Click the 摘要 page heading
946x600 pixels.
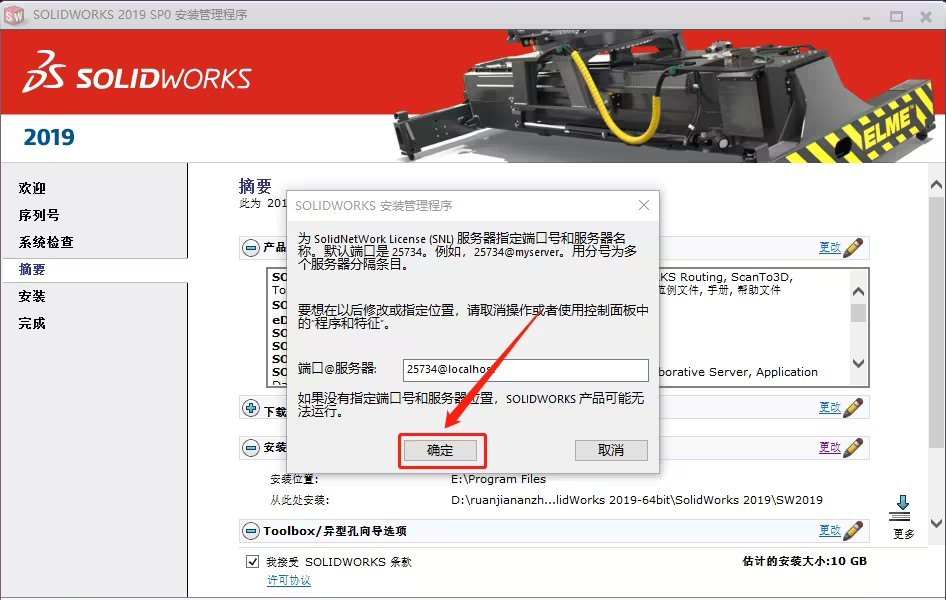pyautogui.click(x=255, y=186)
